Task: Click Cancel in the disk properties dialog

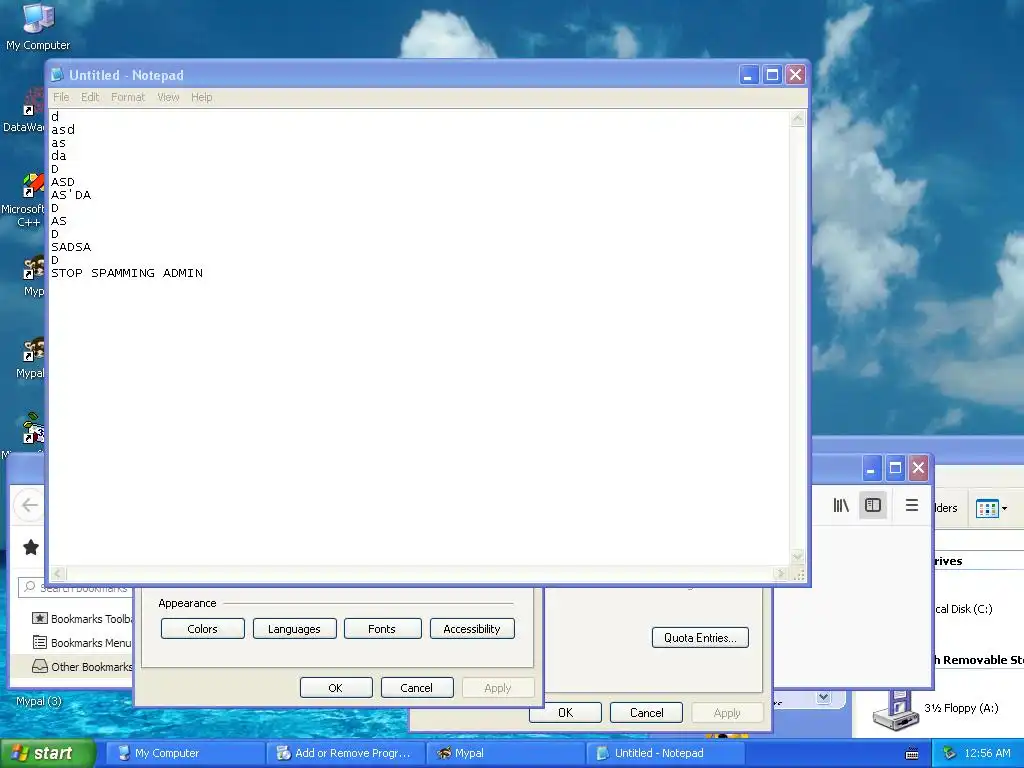Action: pyautogui.click(x=647, y=712)
